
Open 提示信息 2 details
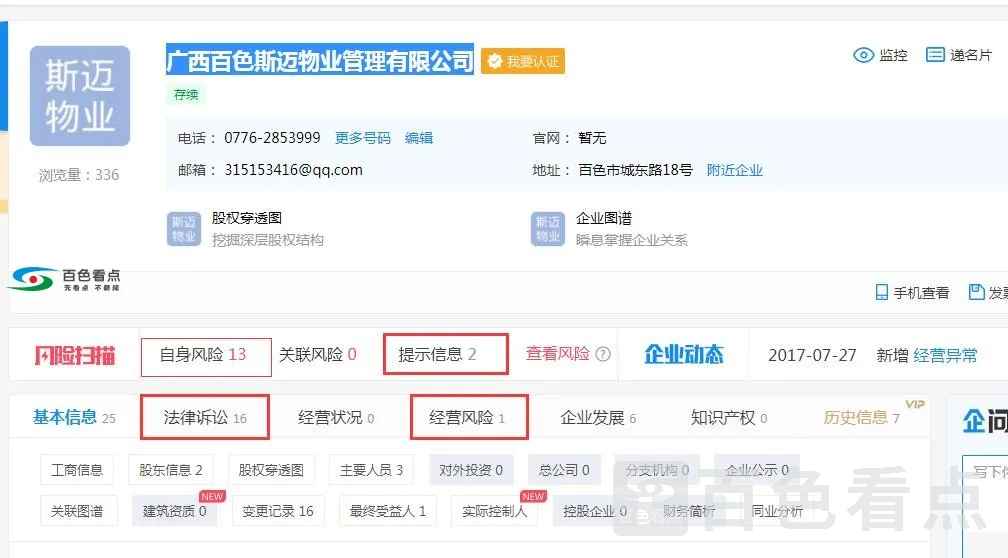click(445, 354)
